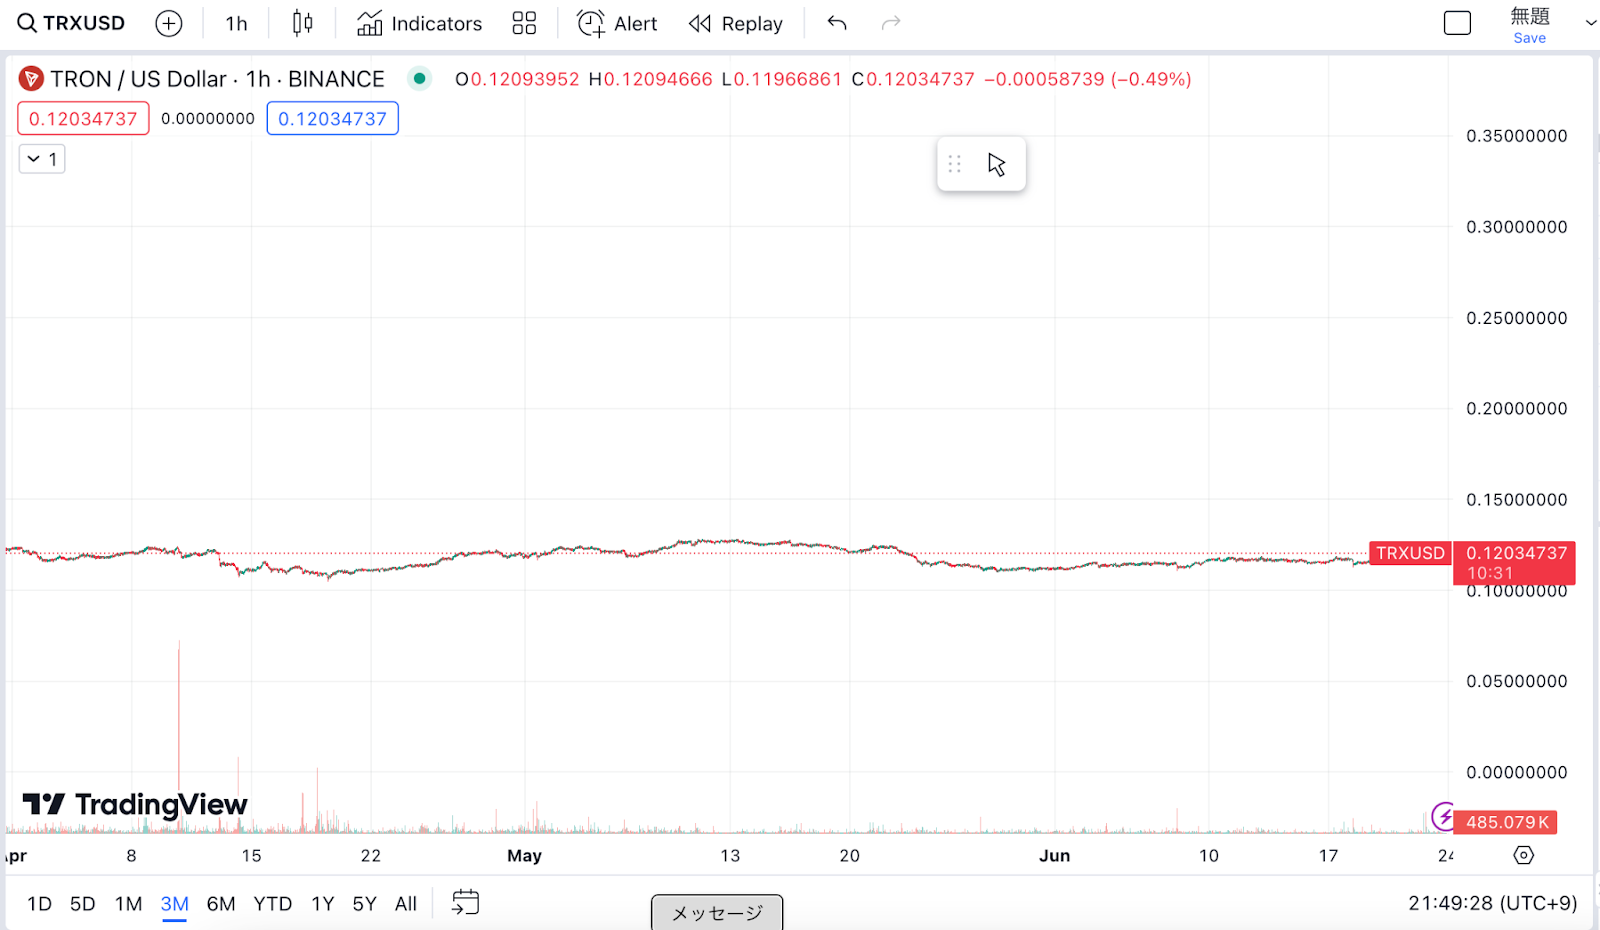Open the go-to-date calendar icon
1600x930 pixels.
(x=465, y=903)
